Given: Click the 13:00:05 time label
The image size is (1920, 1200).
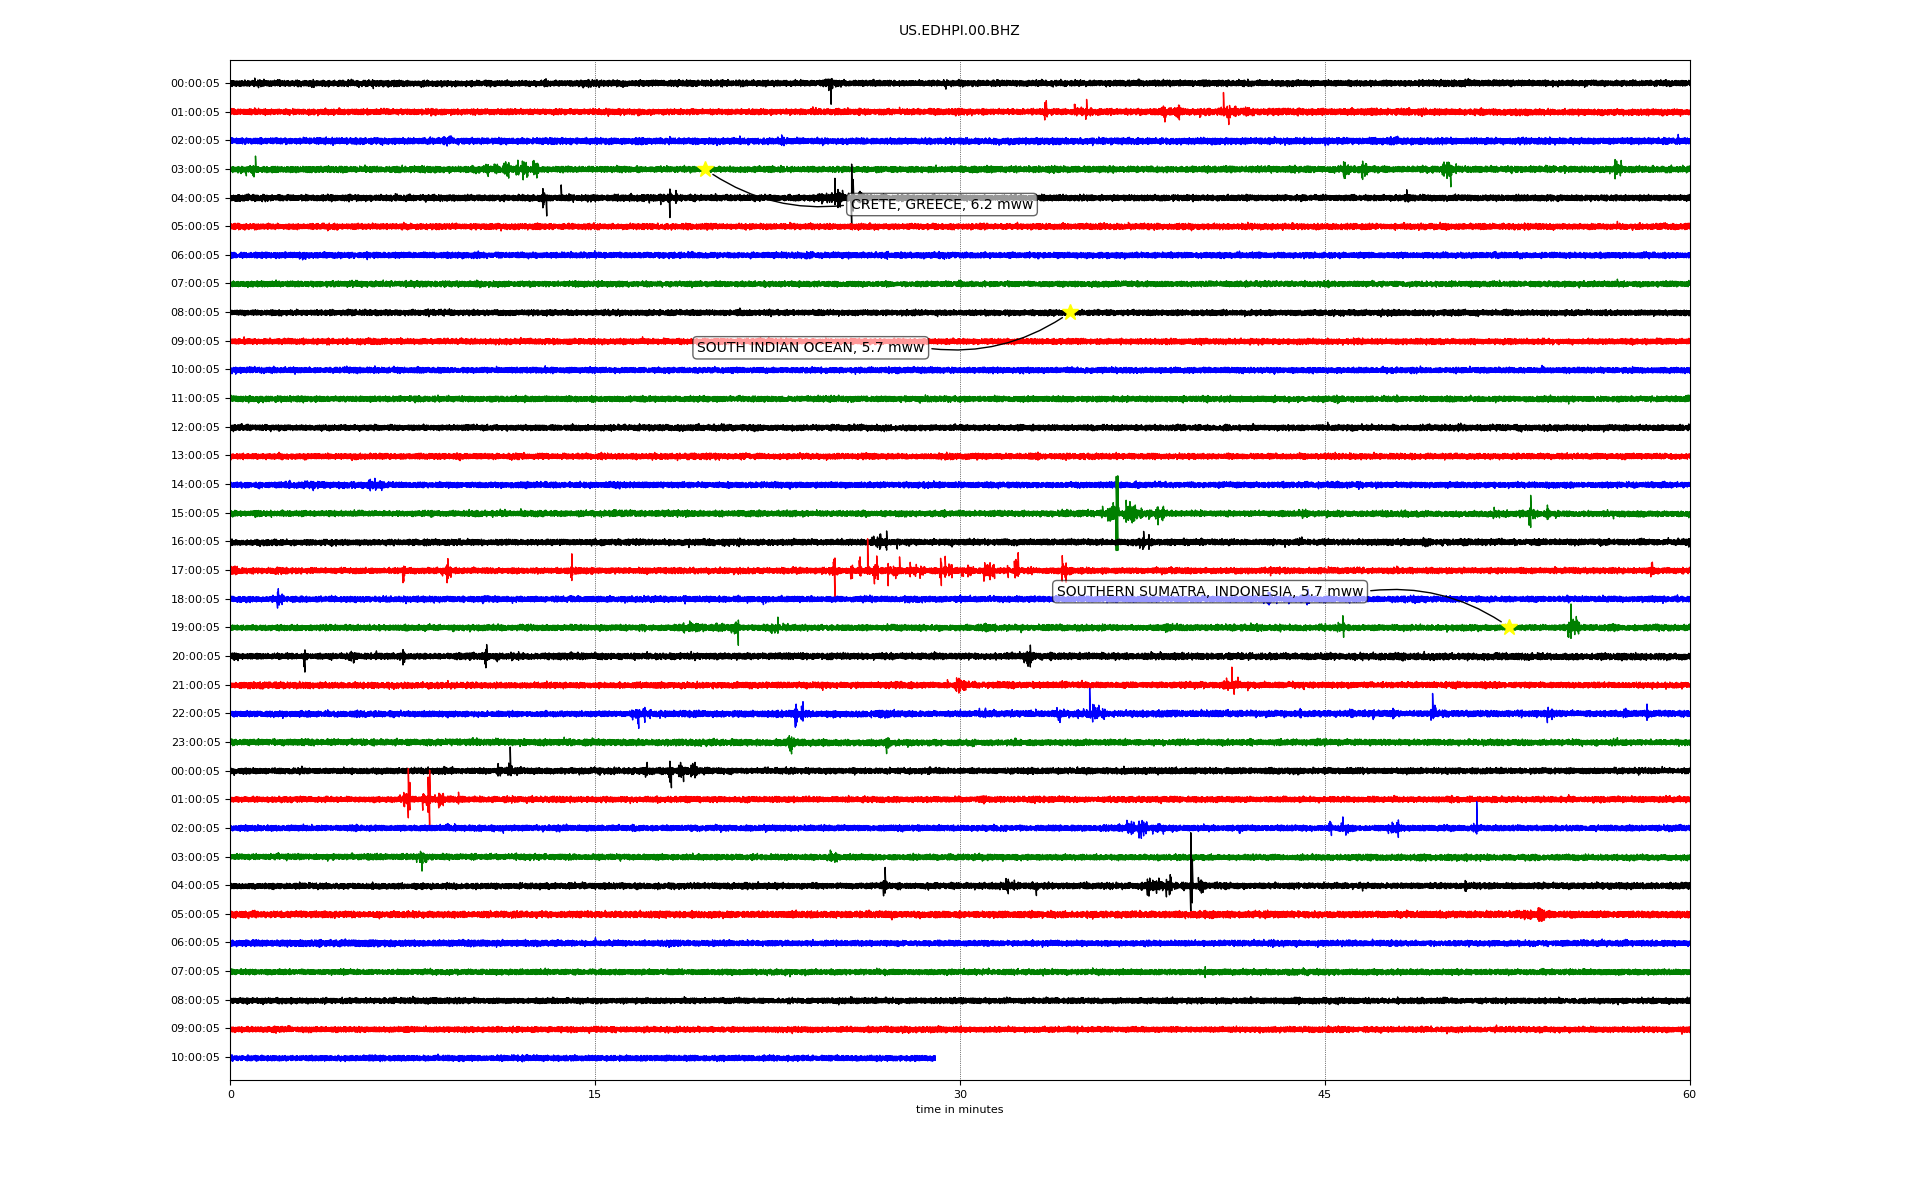Looking at the screenshot, I should 195,456.
